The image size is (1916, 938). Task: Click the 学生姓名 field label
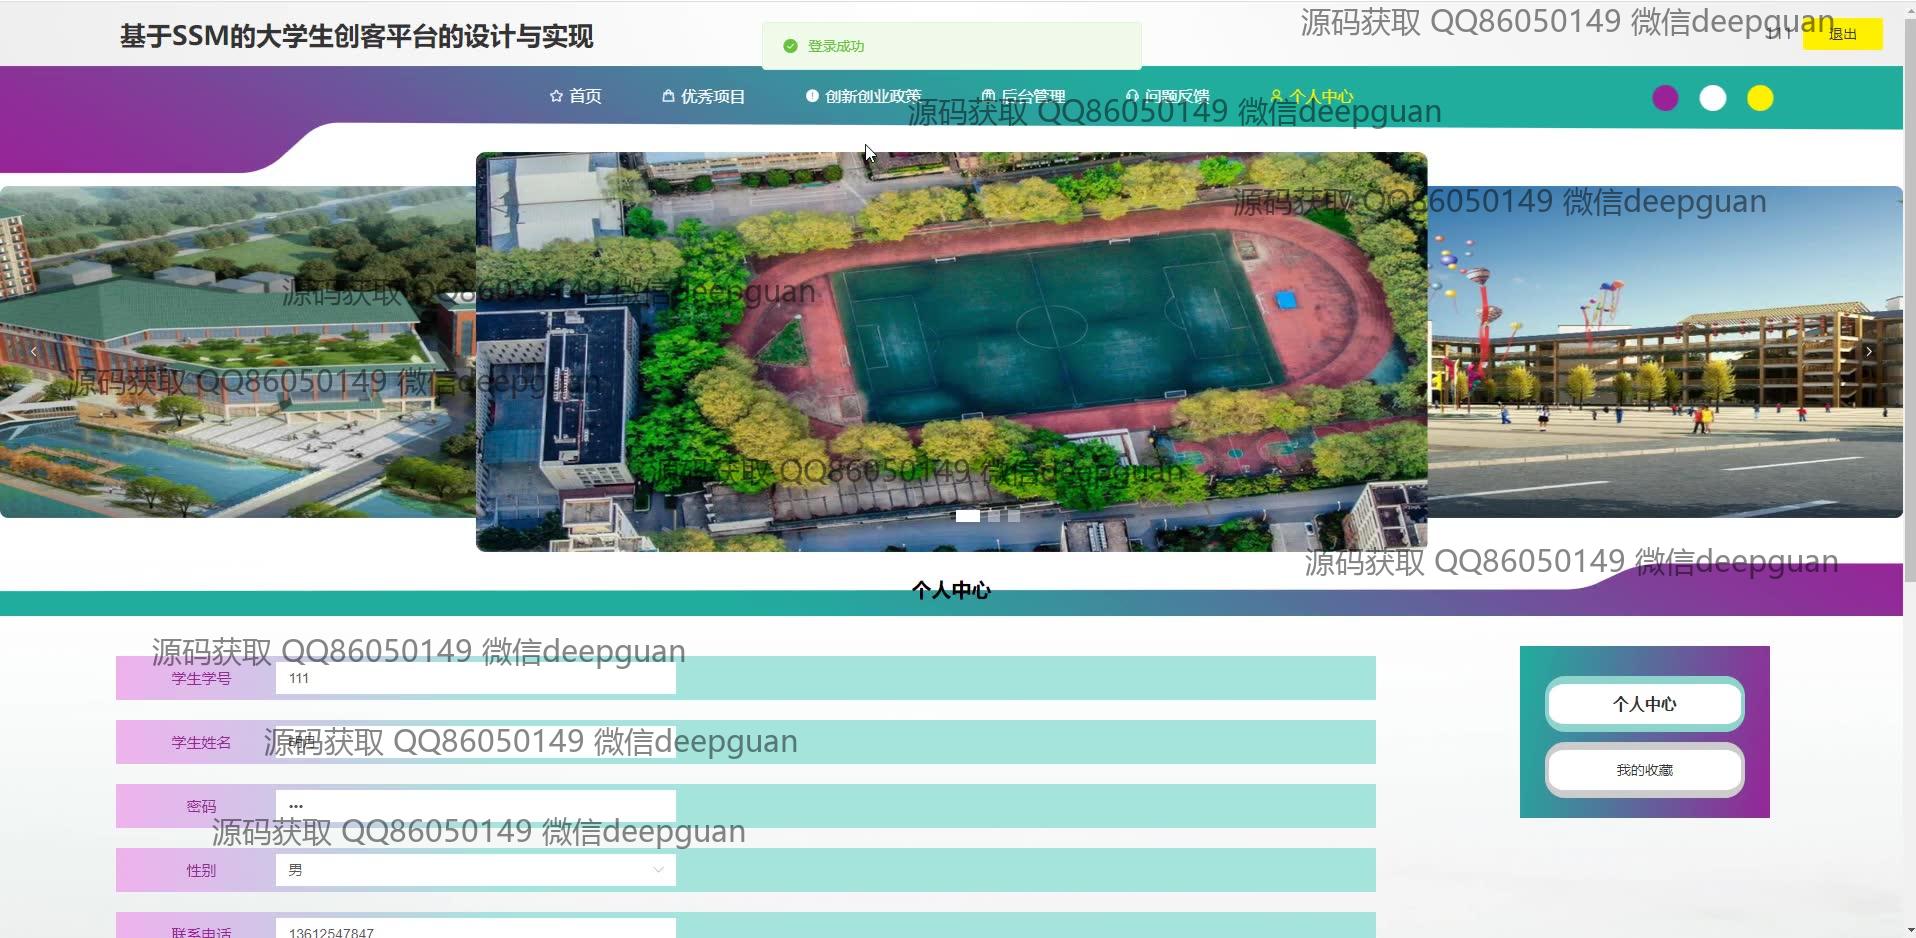point(201,742)
